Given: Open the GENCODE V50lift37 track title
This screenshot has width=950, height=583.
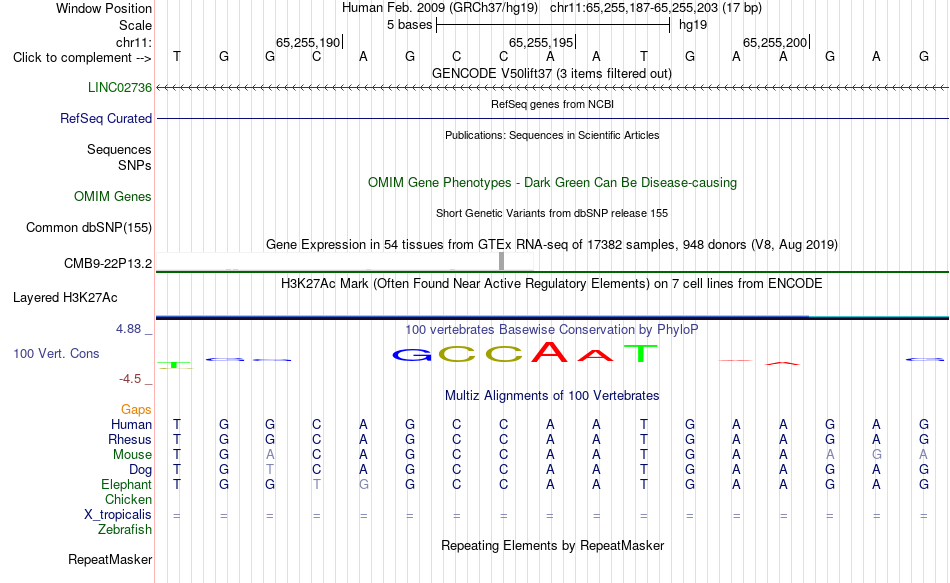Looking at the screenshot, I should 552,73.
